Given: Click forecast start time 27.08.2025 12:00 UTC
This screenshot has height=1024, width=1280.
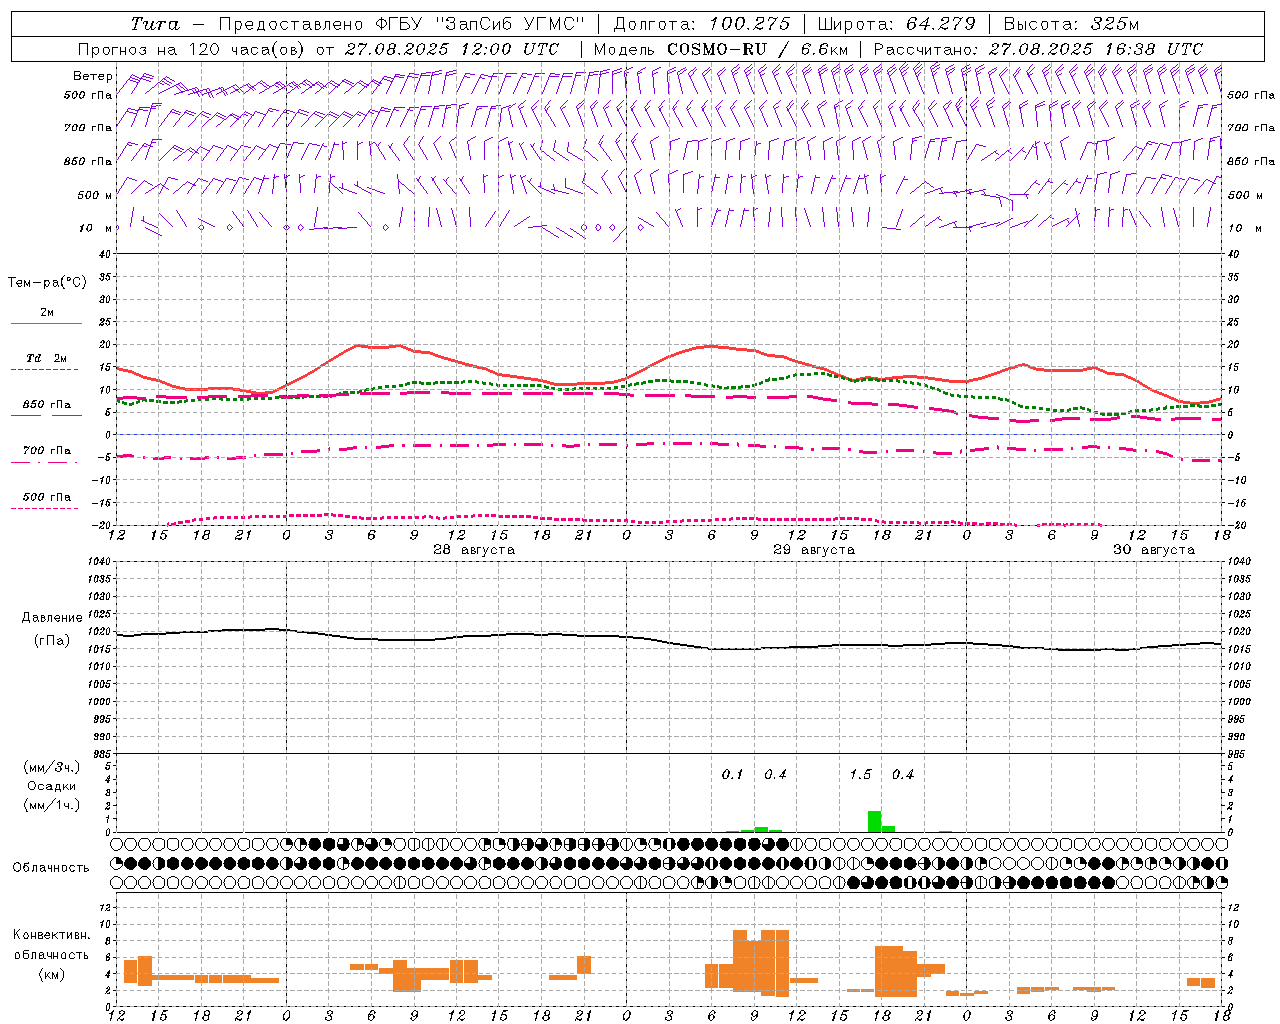Looking at the screenshot, I should 451,49.
